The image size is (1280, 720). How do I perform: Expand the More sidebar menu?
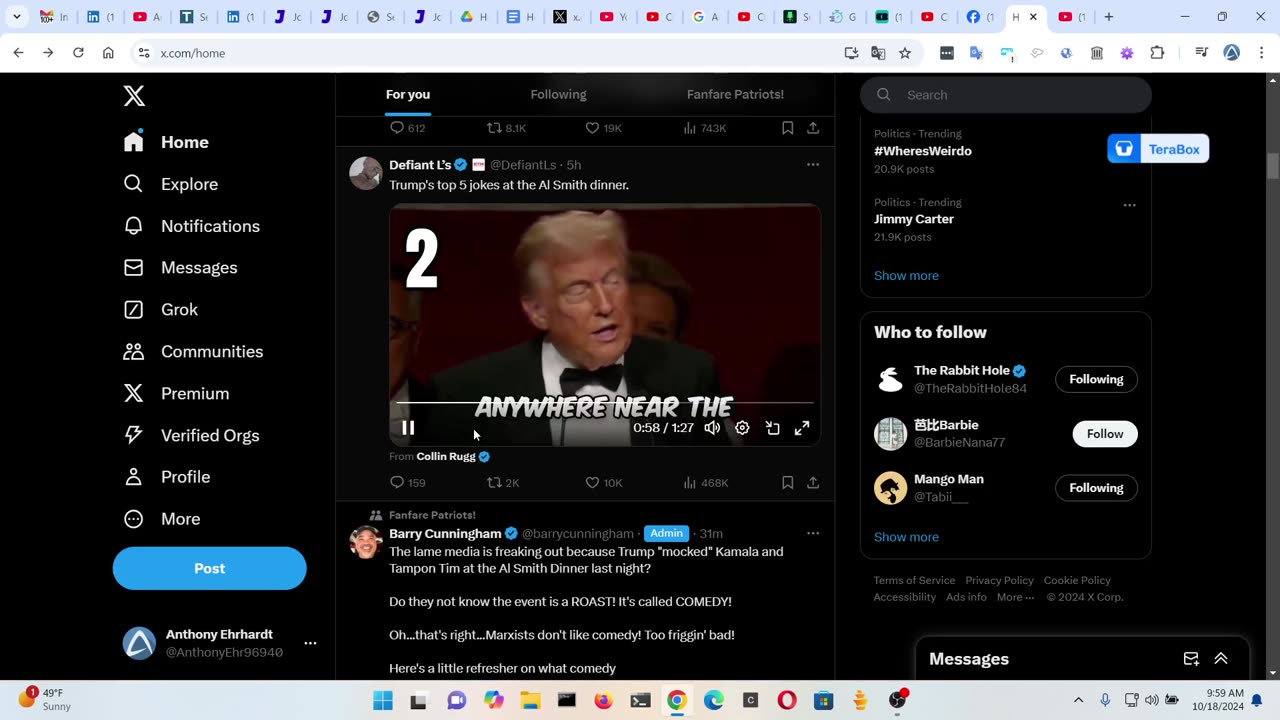click(x=161, y=519)
